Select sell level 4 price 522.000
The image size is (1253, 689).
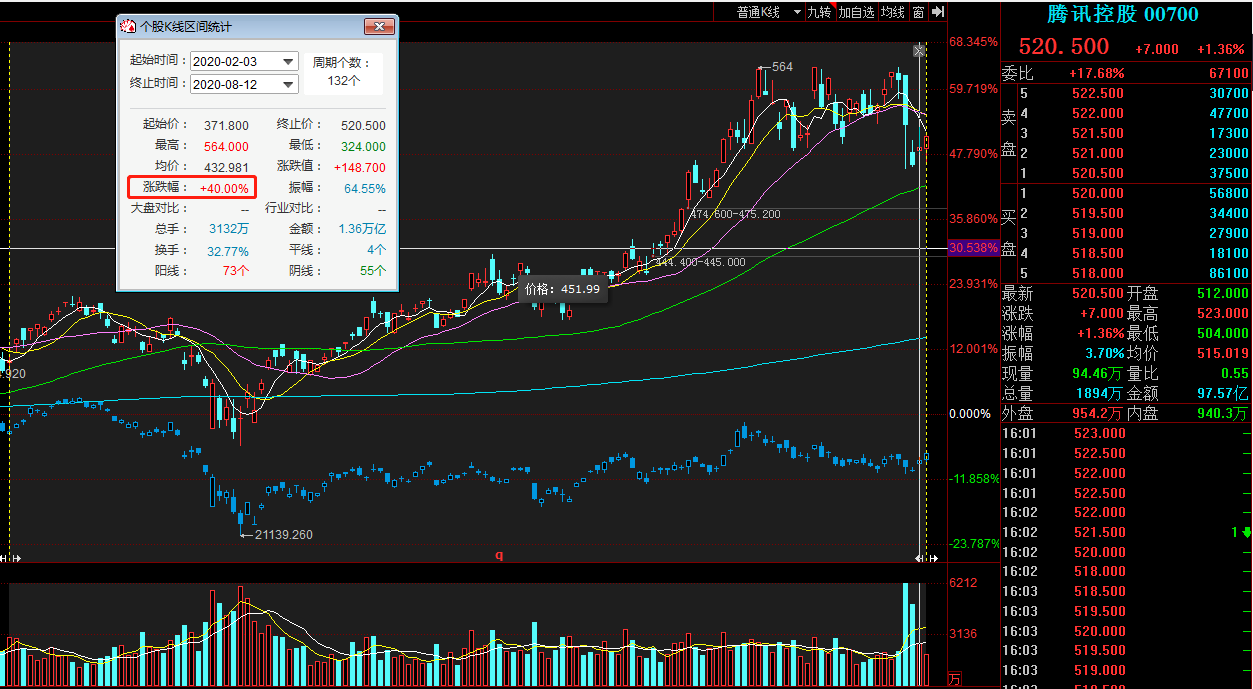[x=1097, y=113]
